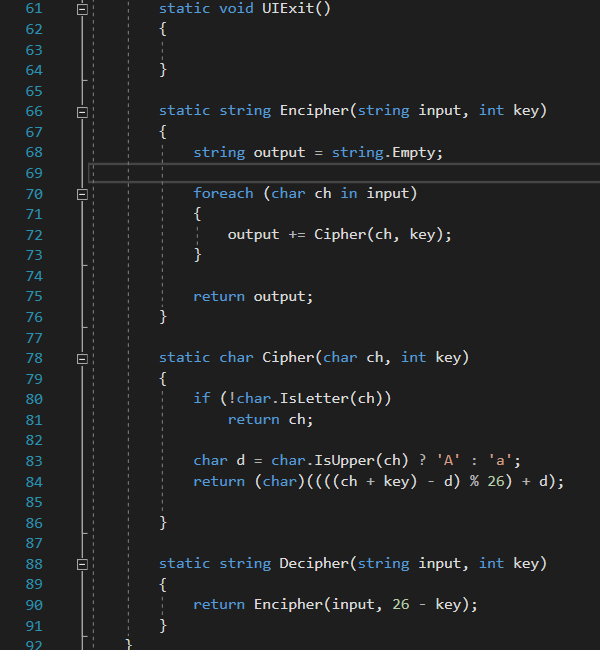
Task: Click the 'if' keyword on line 80
Action: pyautogui.click(x=202, y=398)
